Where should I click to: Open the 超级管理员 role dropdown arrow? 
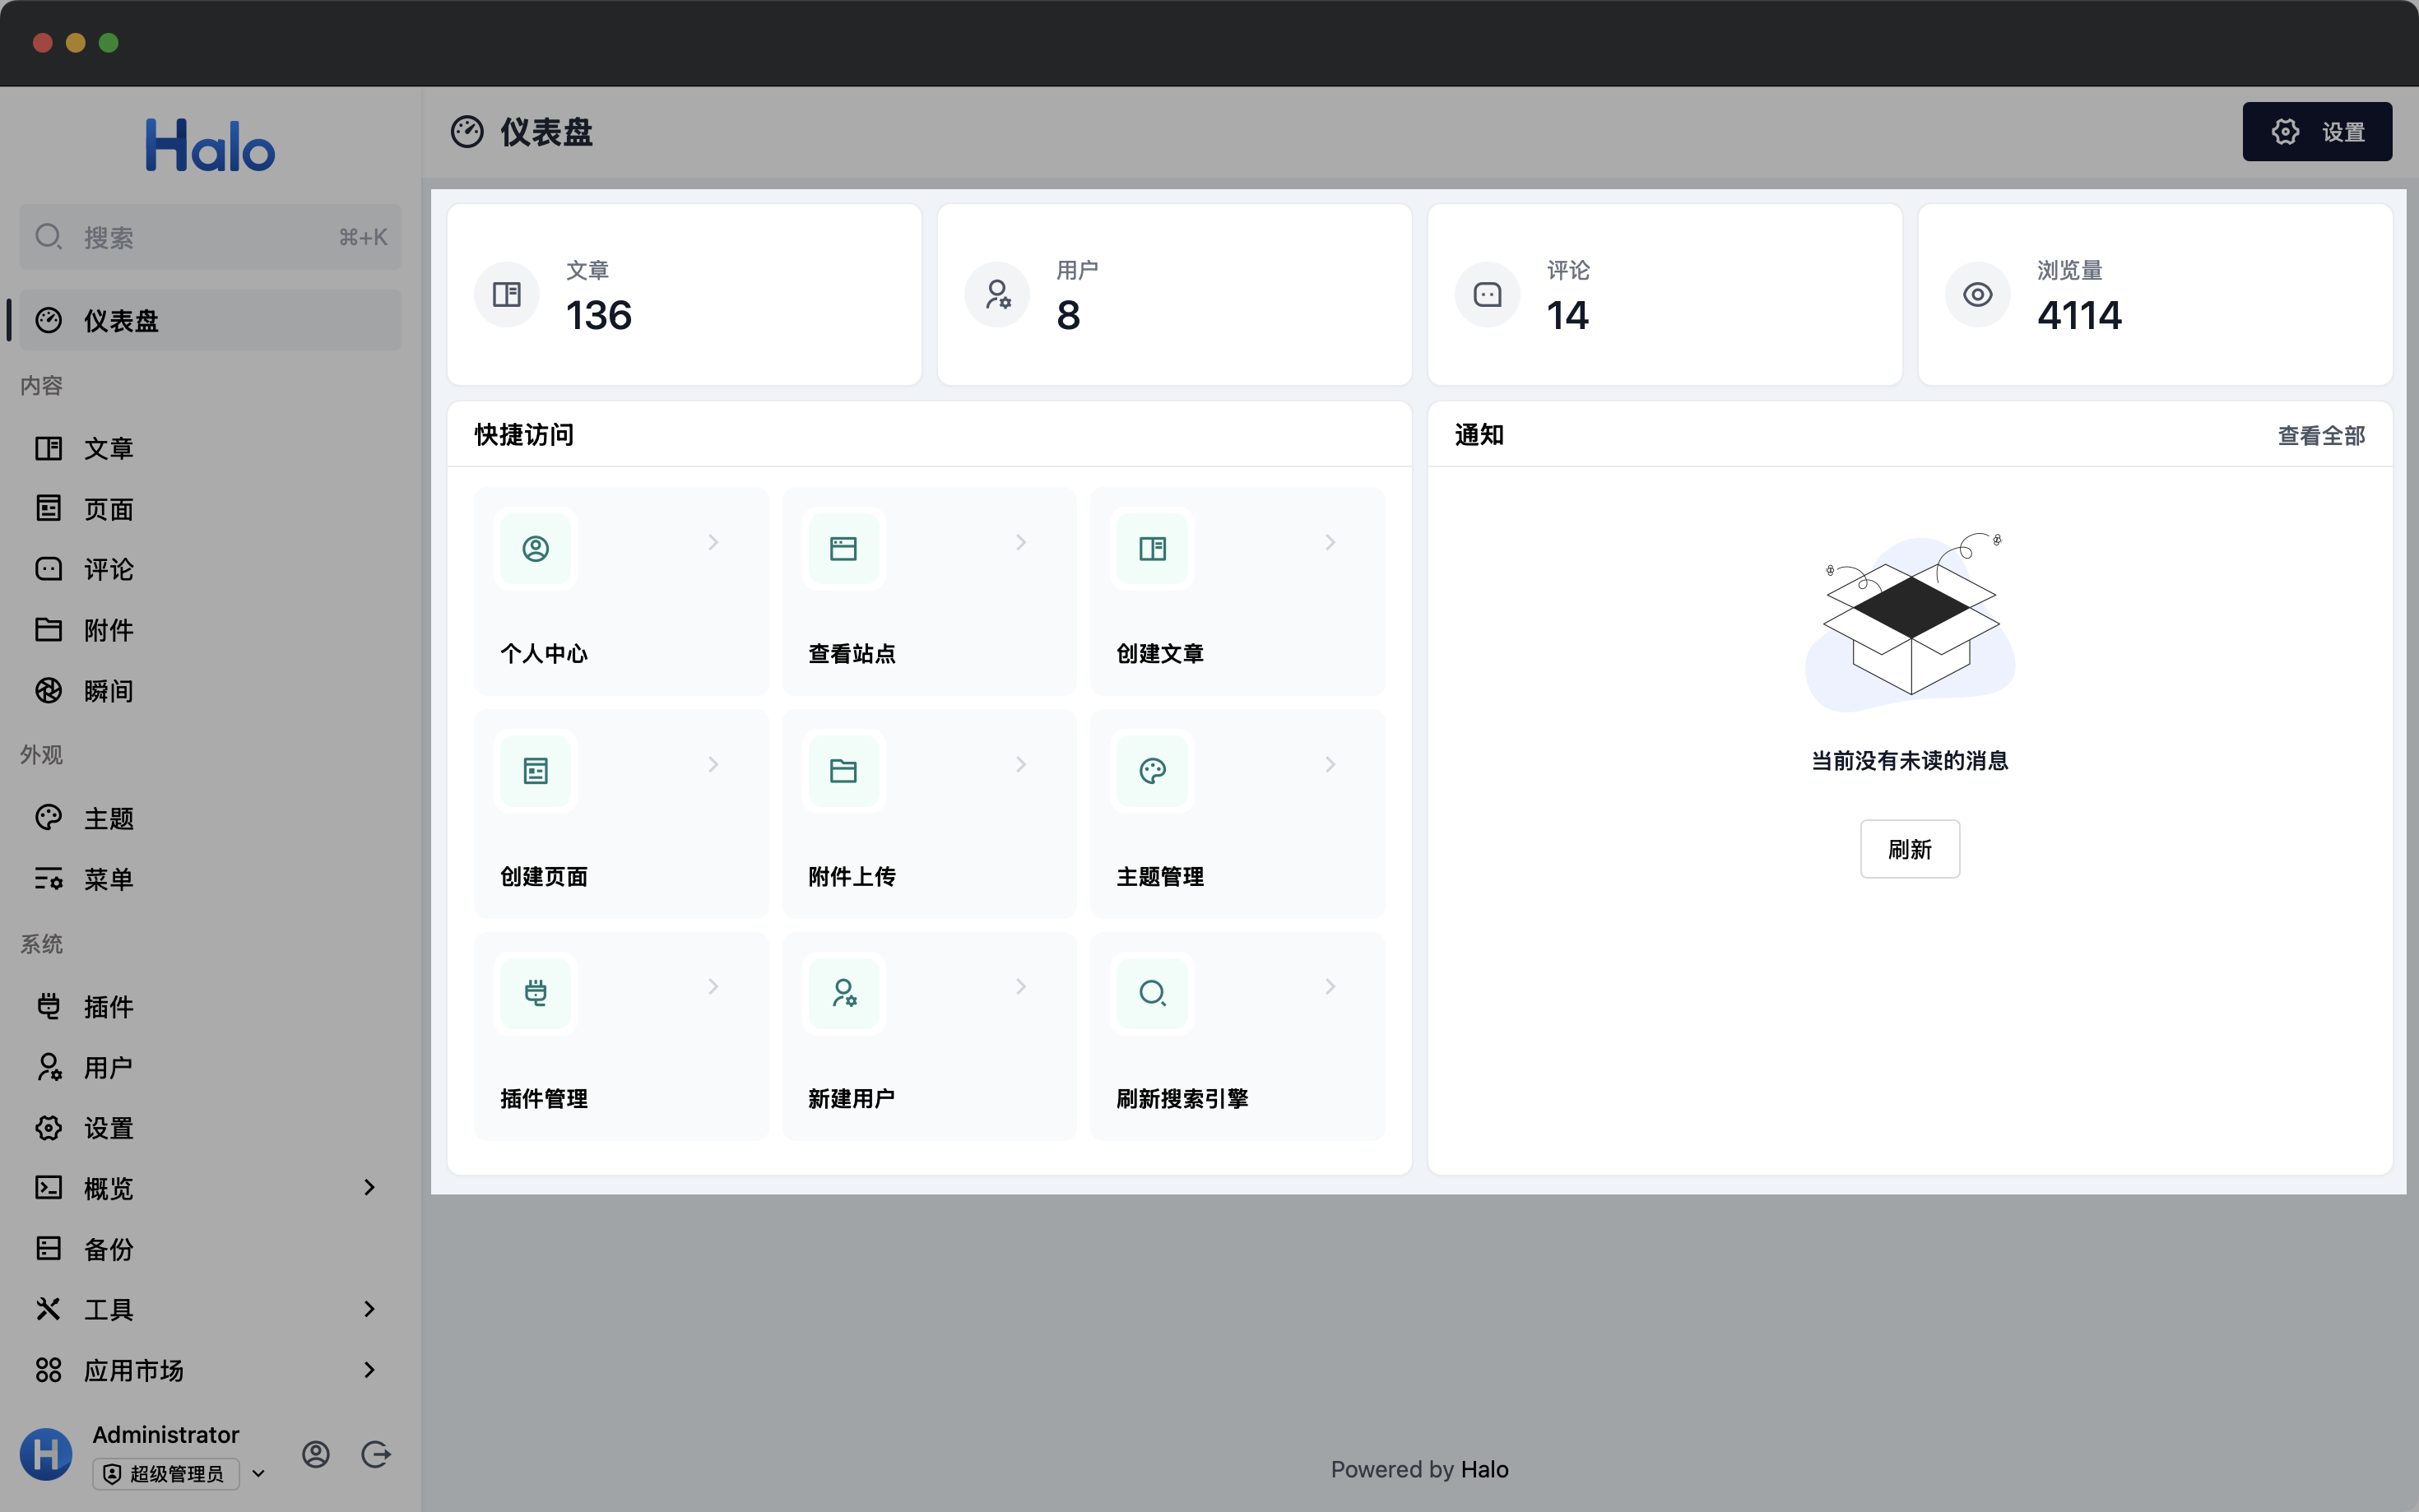(259, 1474)
